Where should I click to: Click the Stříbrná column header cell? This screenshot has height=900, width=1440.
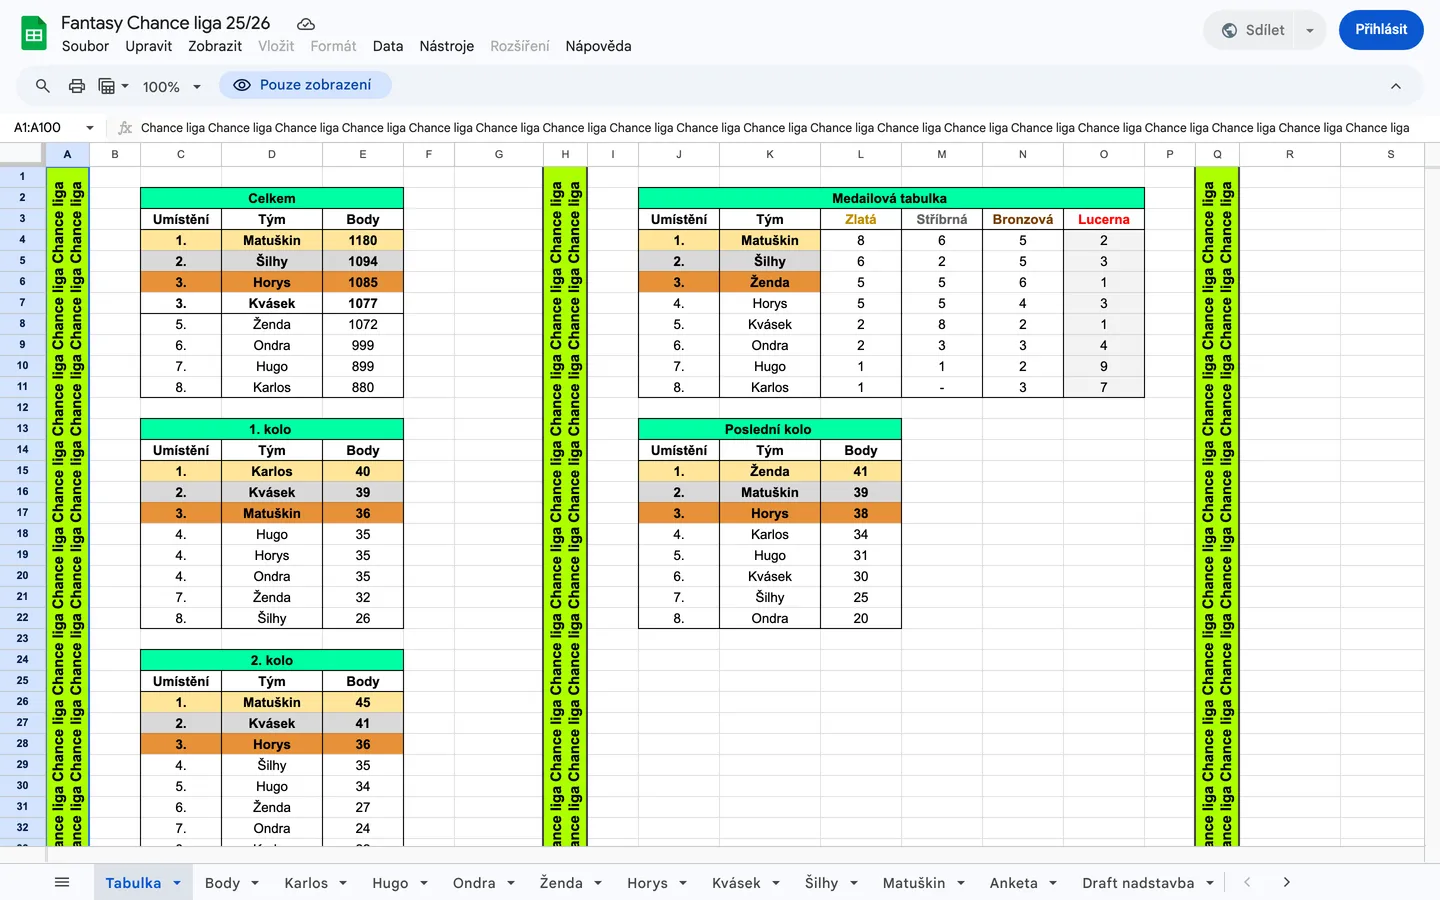tap(942, 219)
